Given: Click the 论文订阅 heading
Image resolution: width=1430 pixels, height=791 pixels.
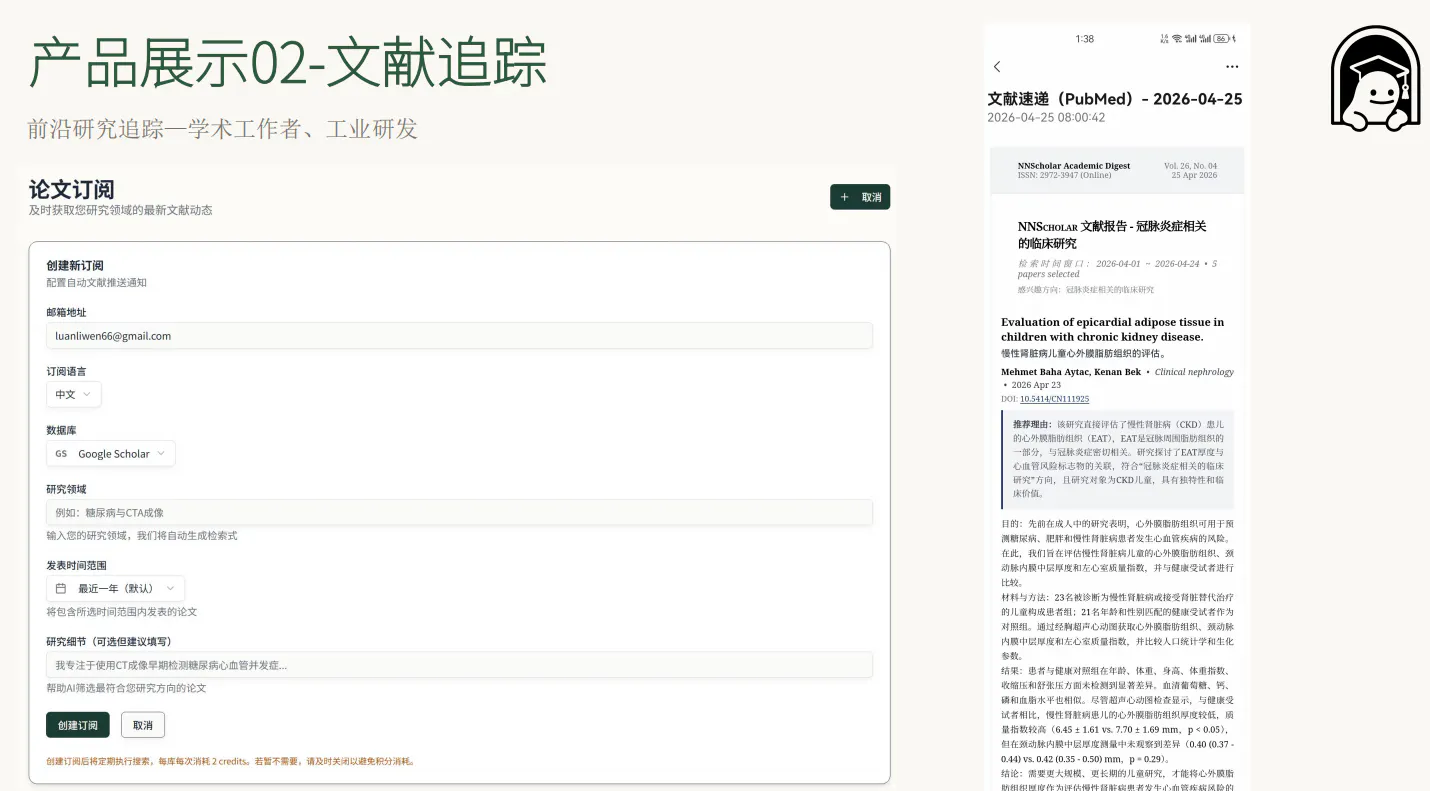Looking at the screenshot, I should (71, 189).
